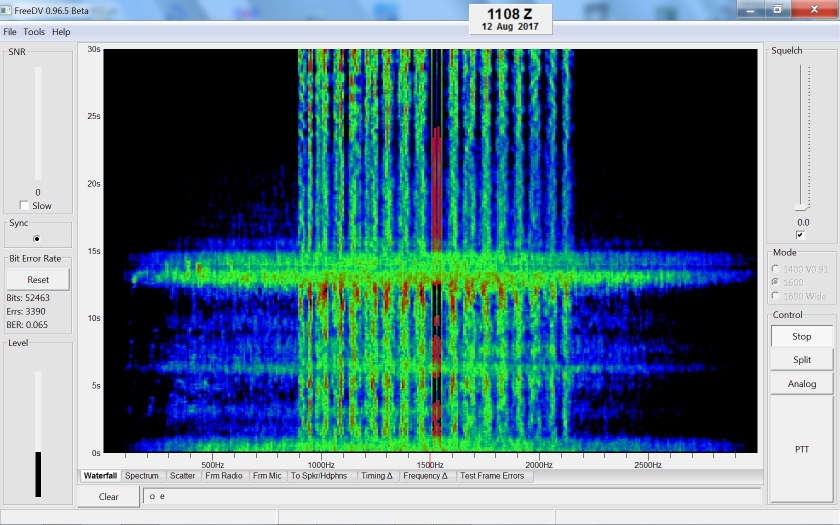Click the FreeDV app icon in title bar
Viewport: 840px width, 525px height.
[7, 10]
